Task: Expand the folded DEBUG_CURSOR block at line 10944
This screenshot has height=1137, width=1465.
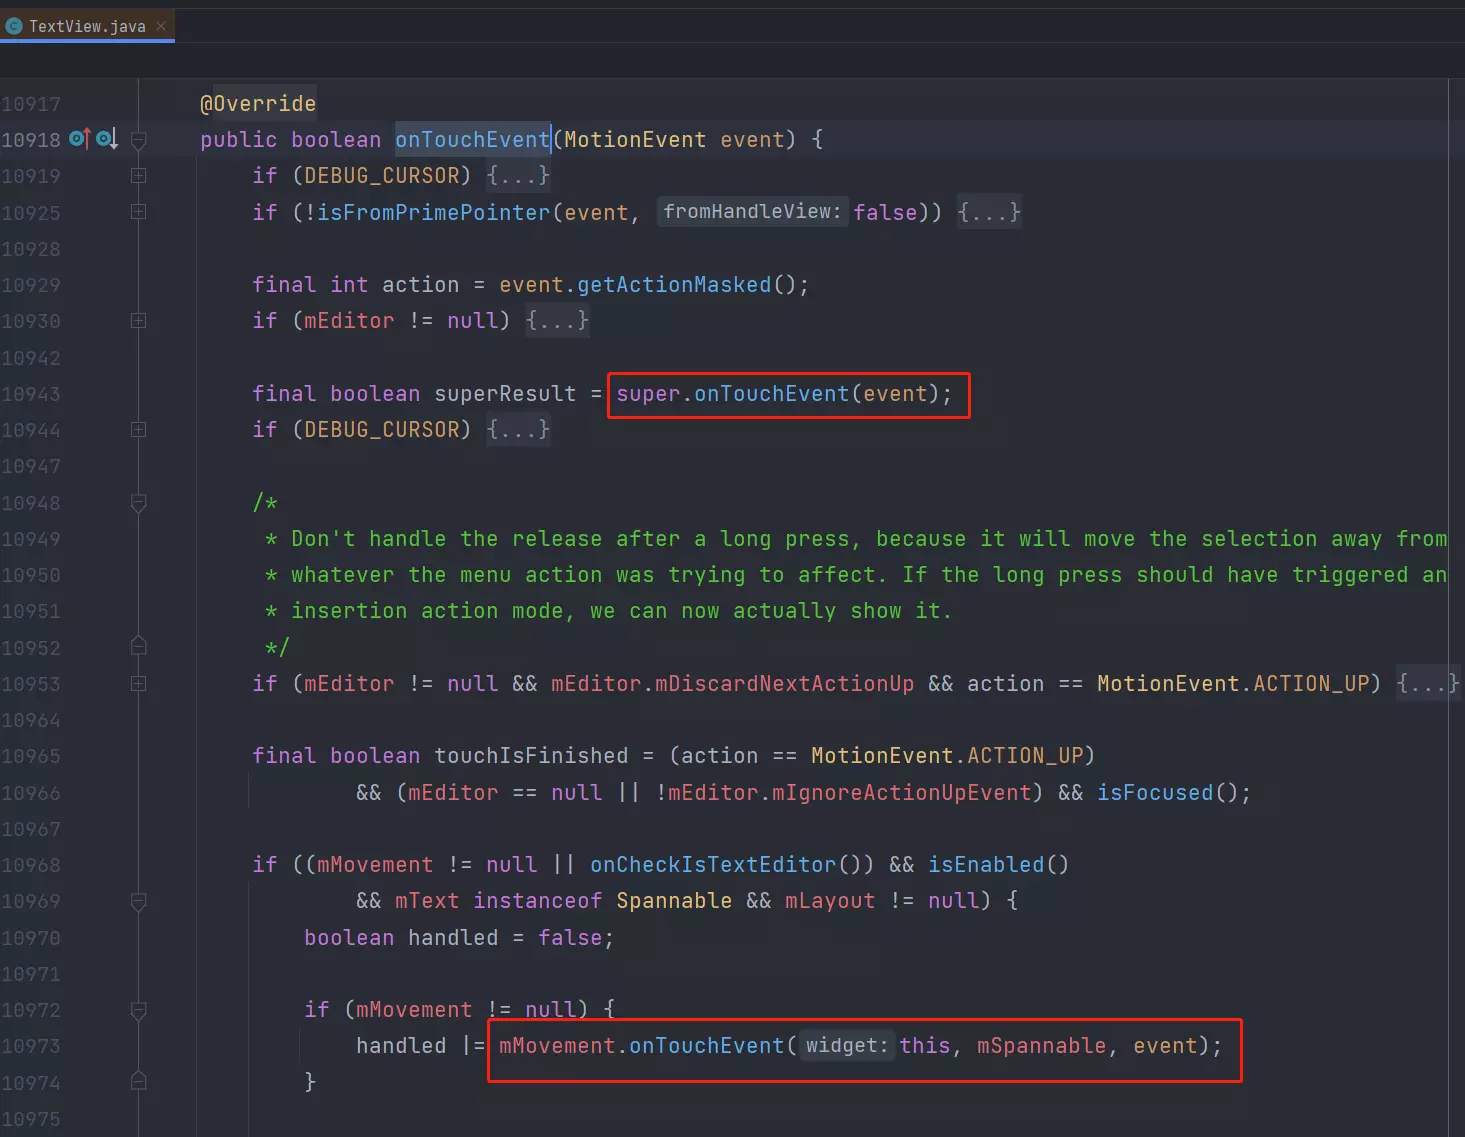Action: click(x=139, y=430)
